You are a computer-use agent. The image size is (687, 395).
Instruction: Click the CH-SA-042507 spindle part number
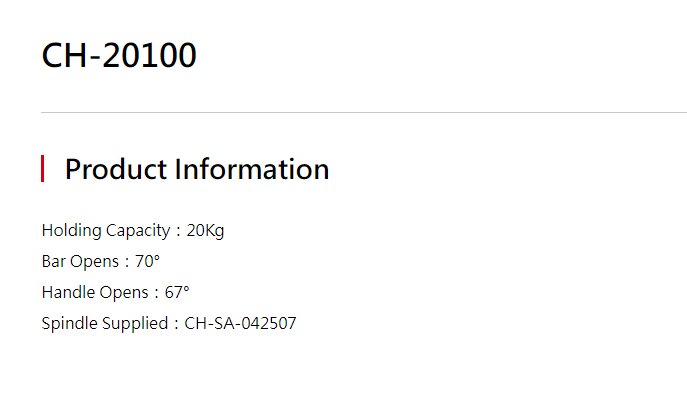coord(241,324)
